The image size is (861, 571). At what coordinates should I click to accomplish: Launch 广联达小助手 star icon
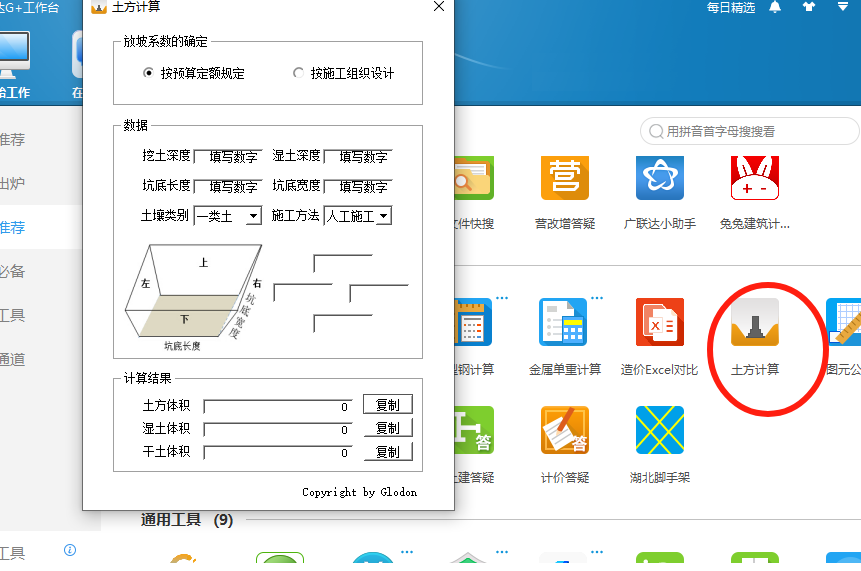[x=659, y=178]
